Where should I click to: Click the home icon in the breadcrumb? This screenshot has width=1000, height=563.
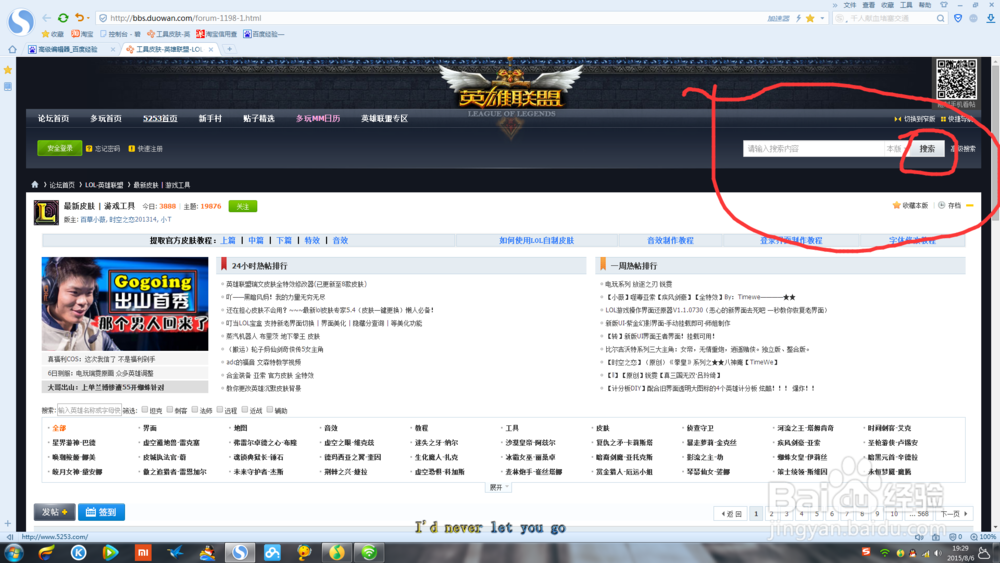coord(34,185)
